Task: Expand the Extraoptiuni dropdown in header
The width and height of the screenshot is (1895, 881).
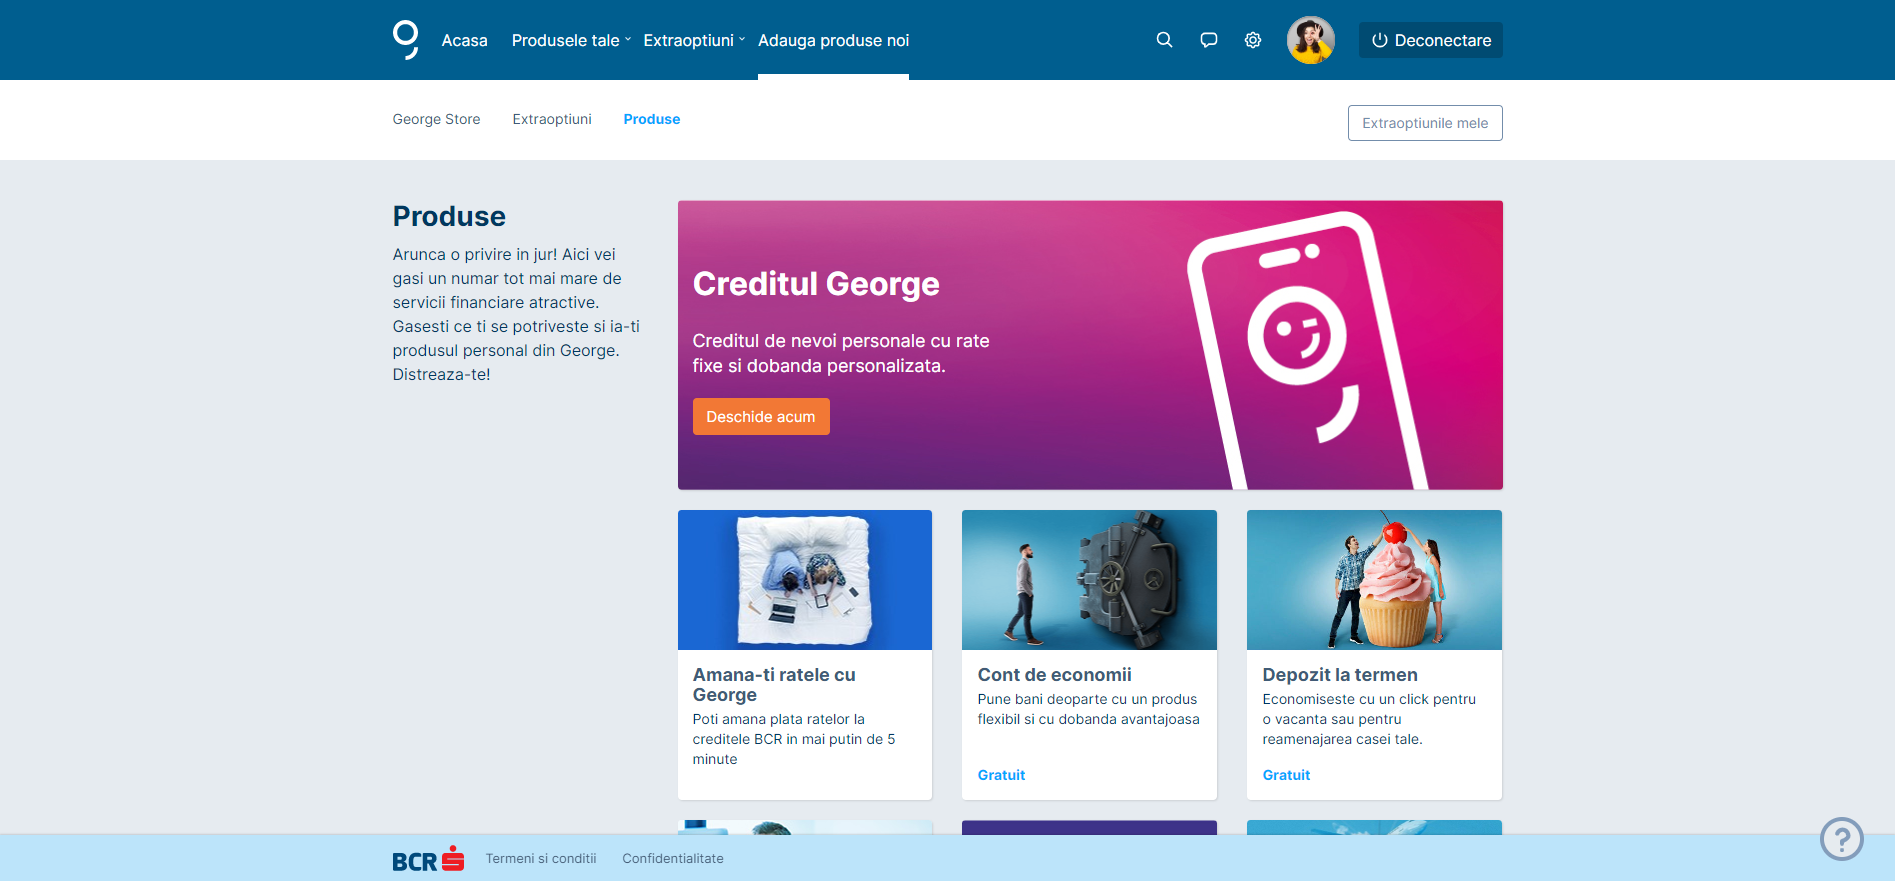Action: point(694,40)
